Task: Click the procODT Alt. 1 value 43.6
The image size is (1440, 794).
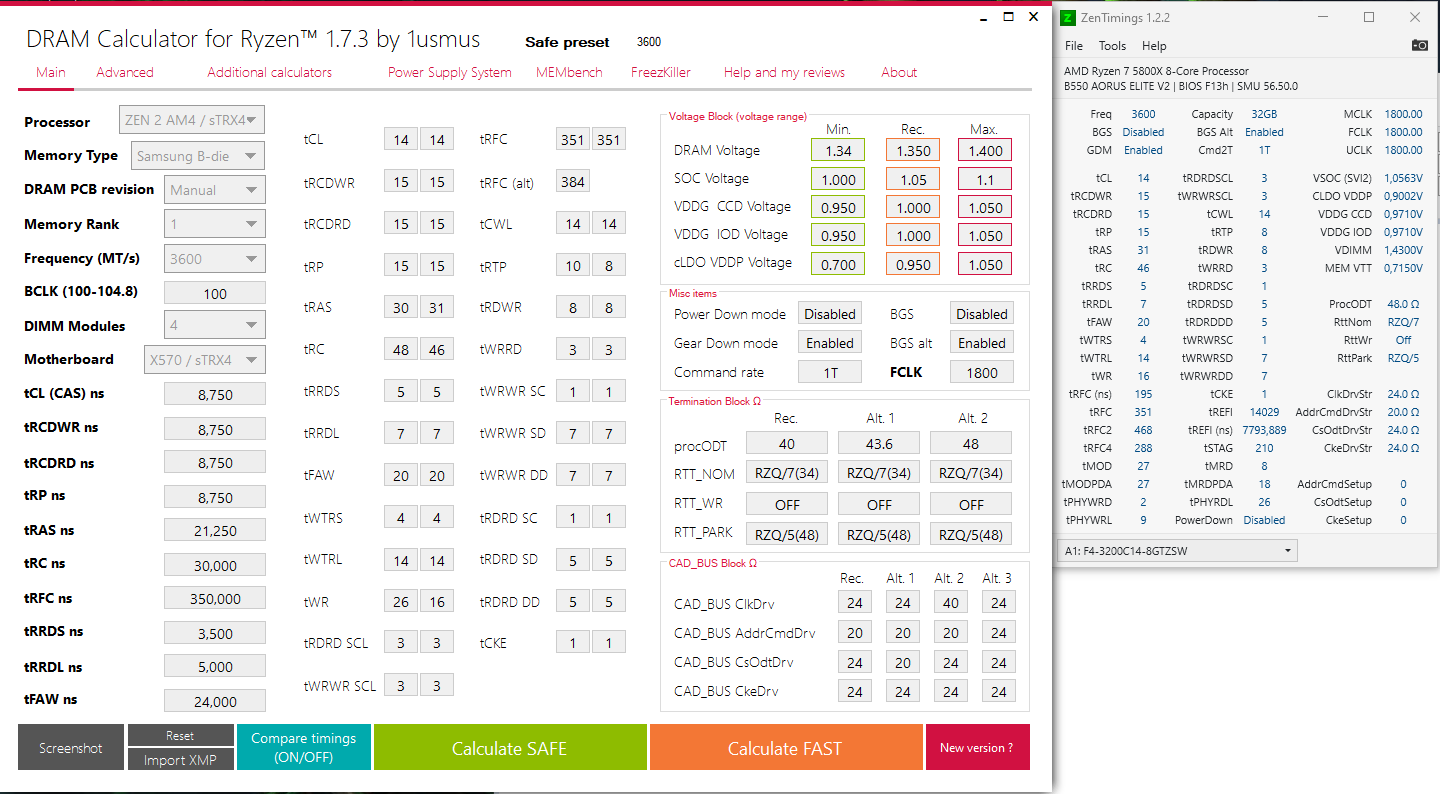Action: [879, 443]
